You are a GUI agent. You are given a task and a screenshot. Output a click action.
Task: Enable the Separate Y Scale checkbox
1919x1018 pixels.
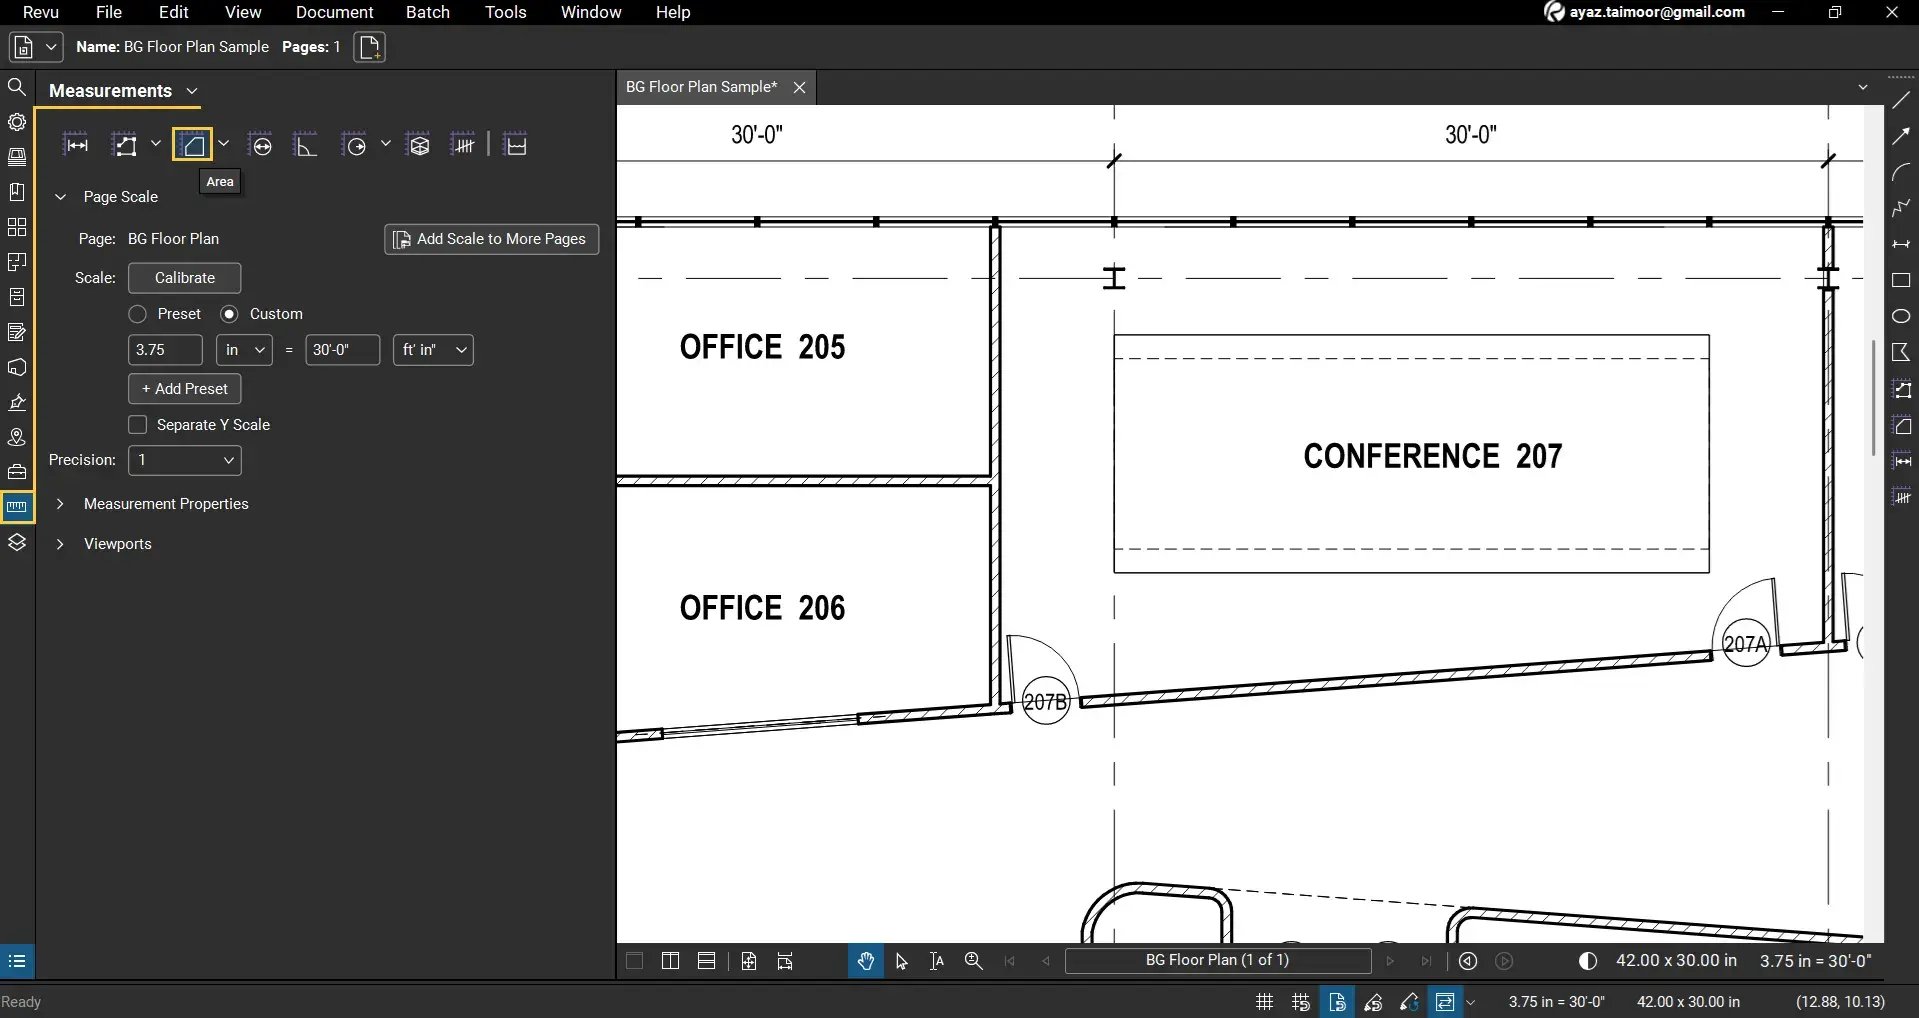(x=138, y=425)
